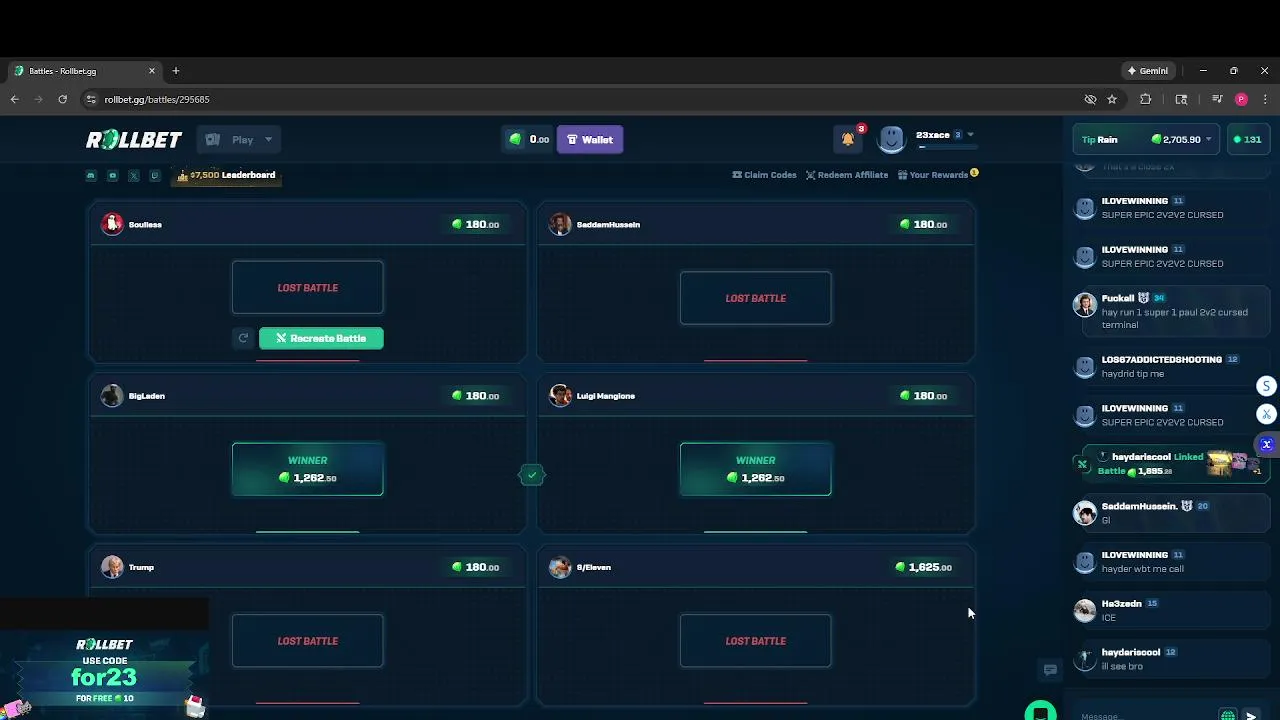
Task: Focus the chat Message input field
Action: click(1145, 716)
